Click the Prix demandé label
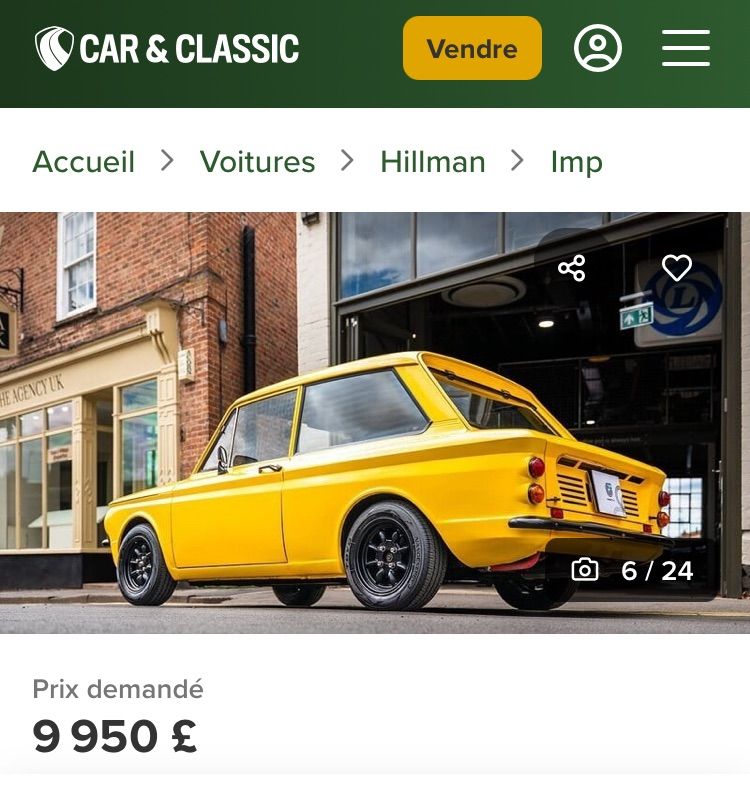 (x=118, y=689)
